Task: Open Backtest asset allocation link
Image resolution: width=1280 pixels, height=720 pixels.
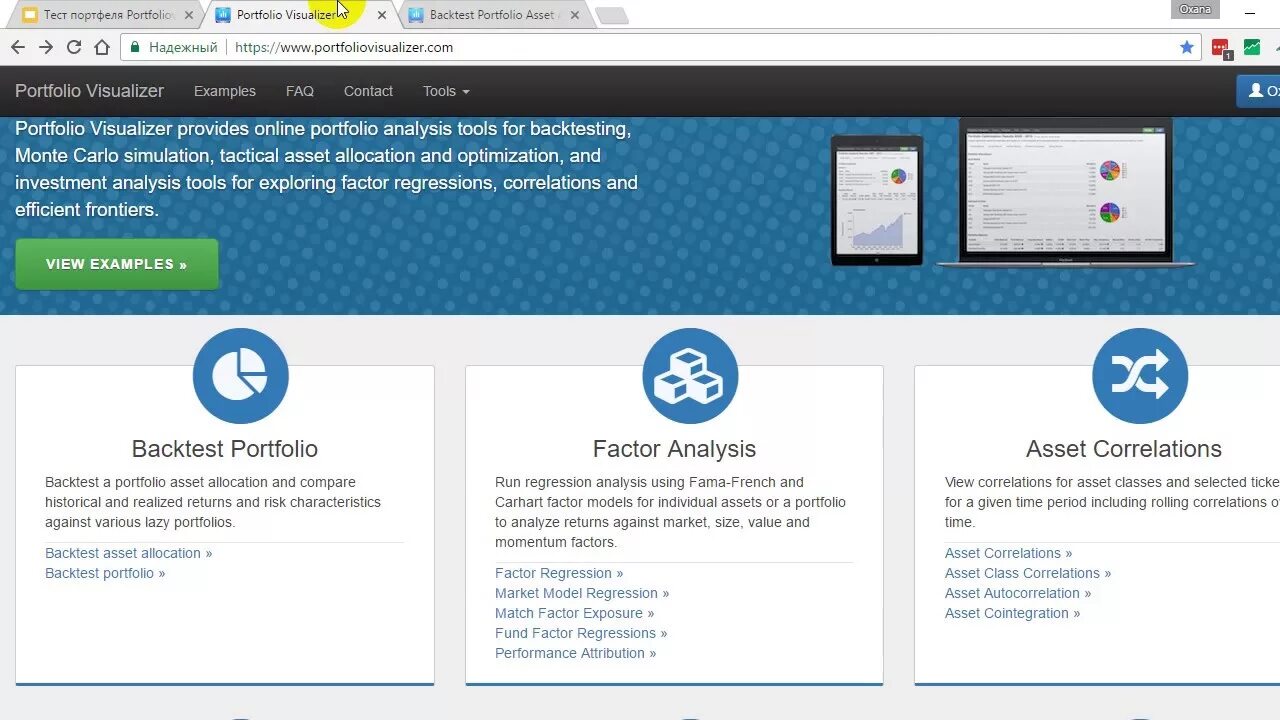Action: [128, 553]
